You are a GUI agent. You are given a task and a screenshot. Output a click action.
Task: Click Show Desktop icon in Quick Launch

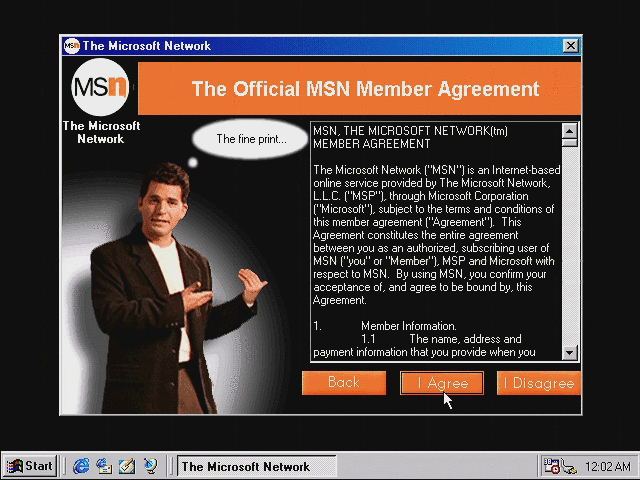(127, 466)
